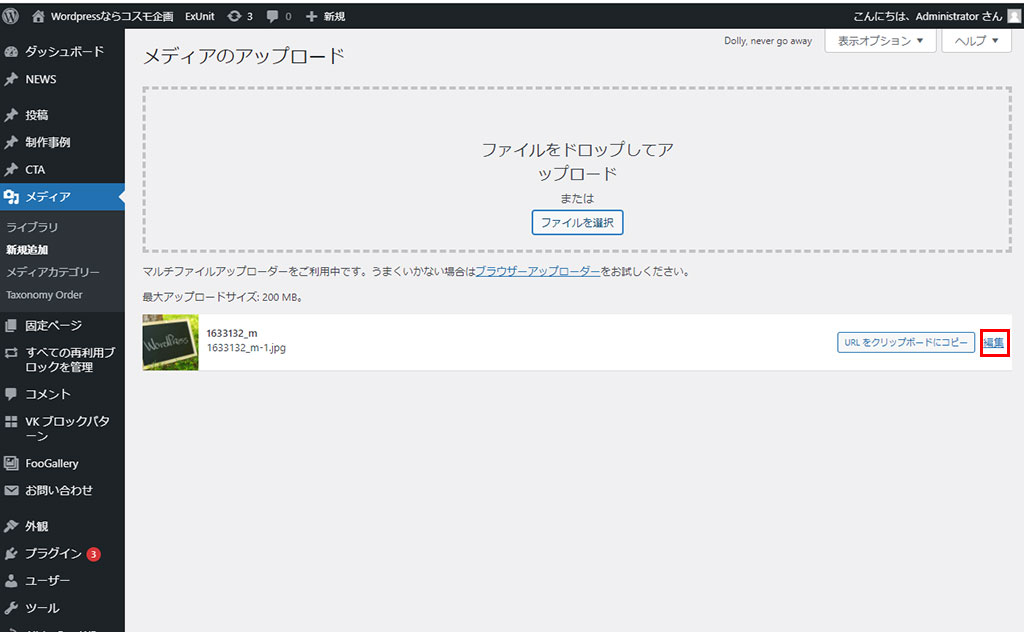Click the FooGallery sidebar icon
1024x632 pixels.
12,463
